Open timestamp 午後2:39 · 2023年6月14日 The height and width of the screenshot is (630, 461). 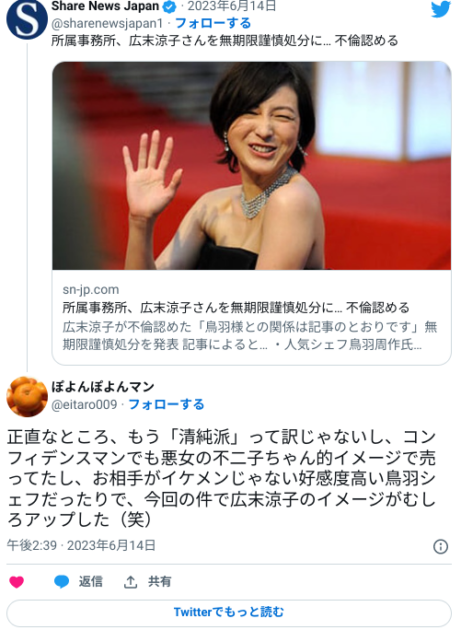click(x=81, y=546)
